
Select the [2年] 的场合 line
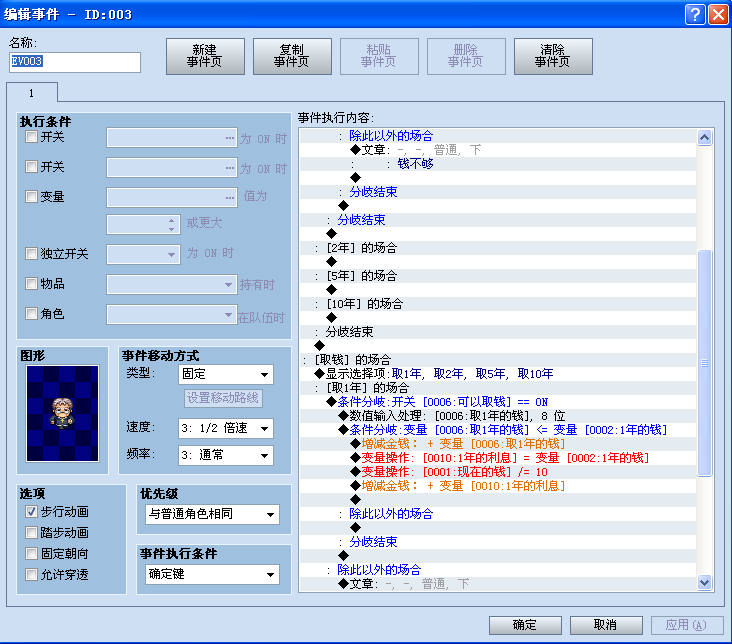[498, 248]
